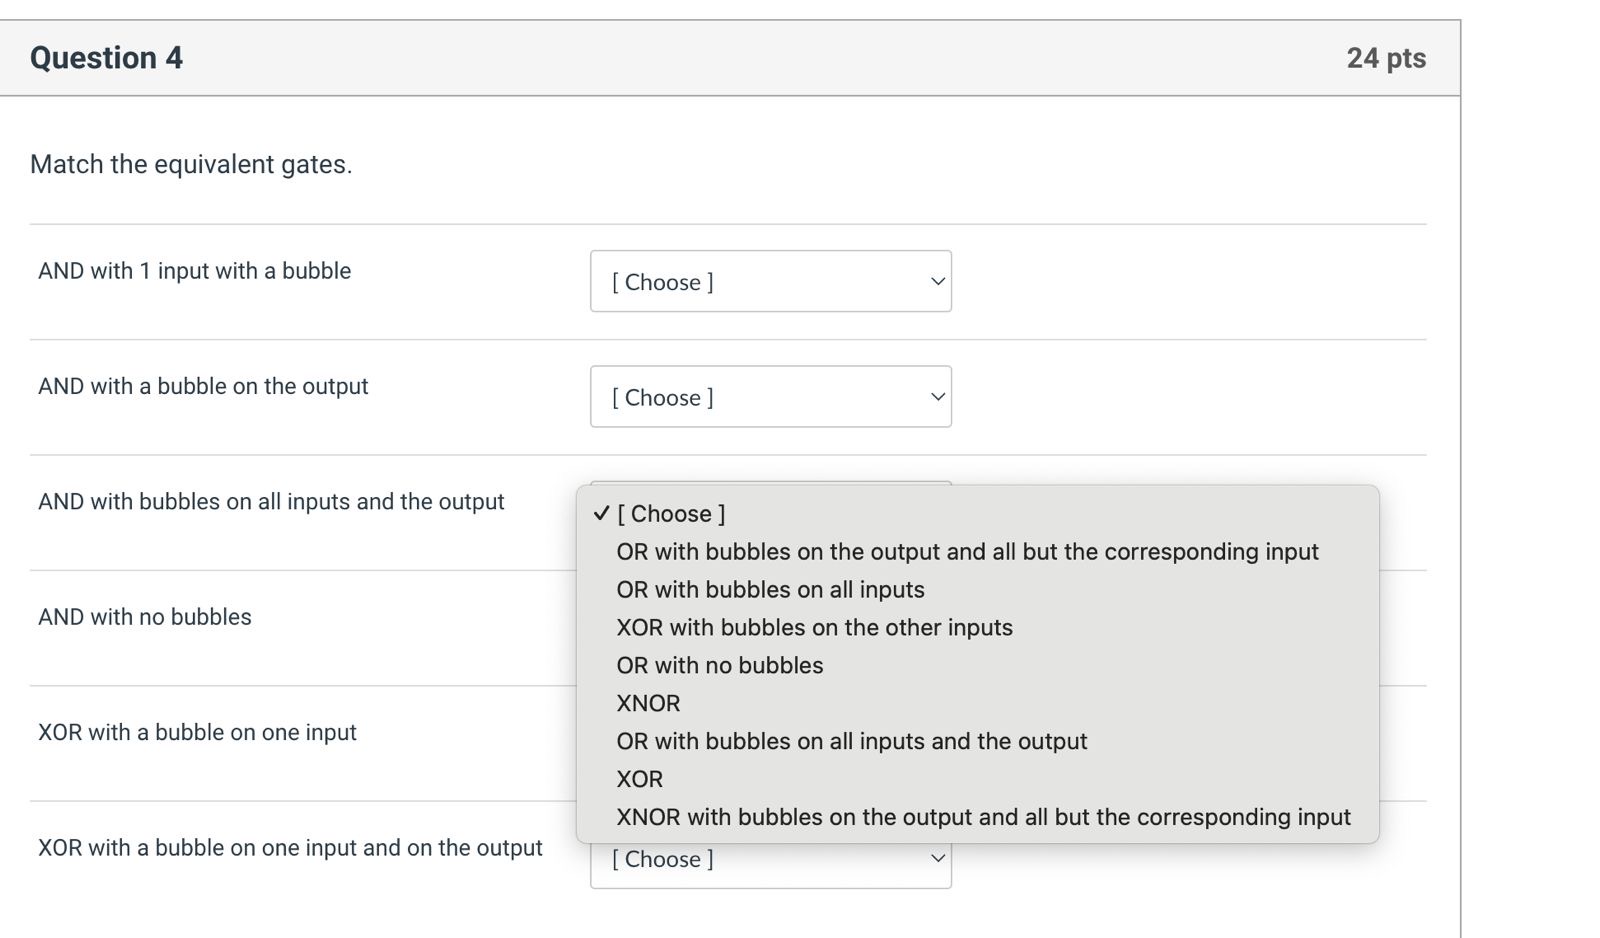Click "AND with 1 input with a bubble" label
Image resolution: width=1600 pixels, height=938 pixels.
194,271
